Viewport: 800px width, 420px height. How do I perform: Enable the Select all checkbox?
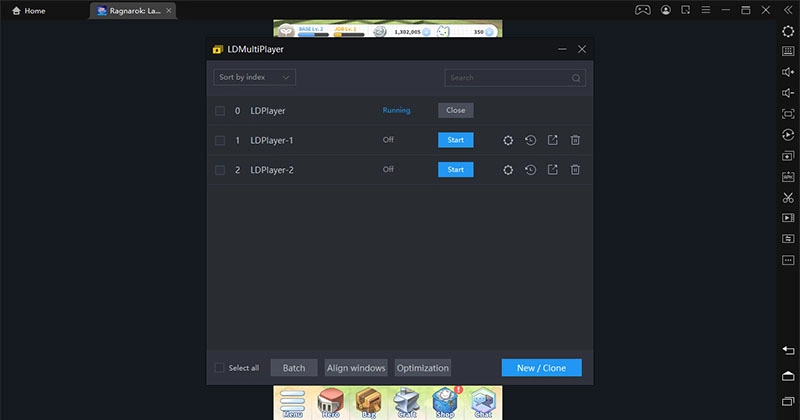click(220, 368)
